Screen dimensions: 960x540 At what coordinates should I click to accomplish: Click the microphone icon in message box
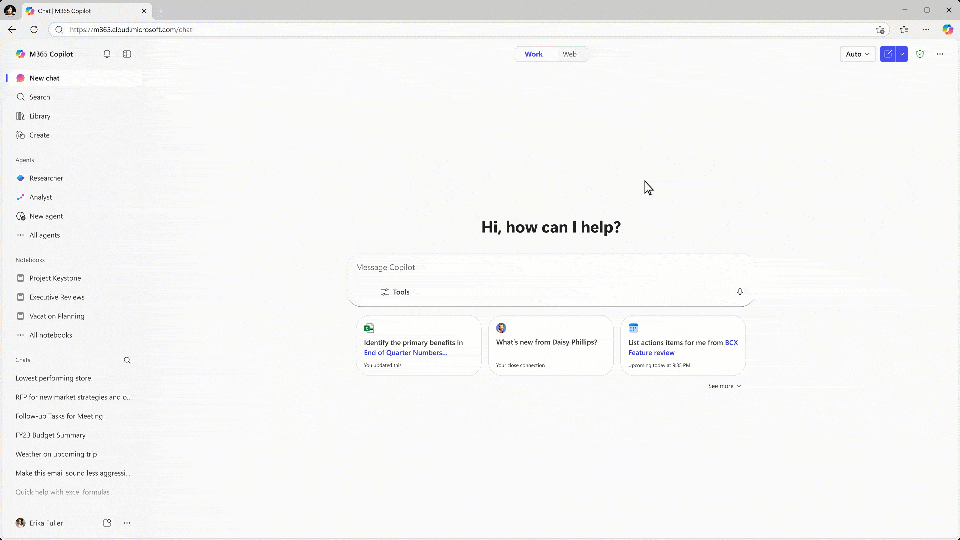click(739, 292)
